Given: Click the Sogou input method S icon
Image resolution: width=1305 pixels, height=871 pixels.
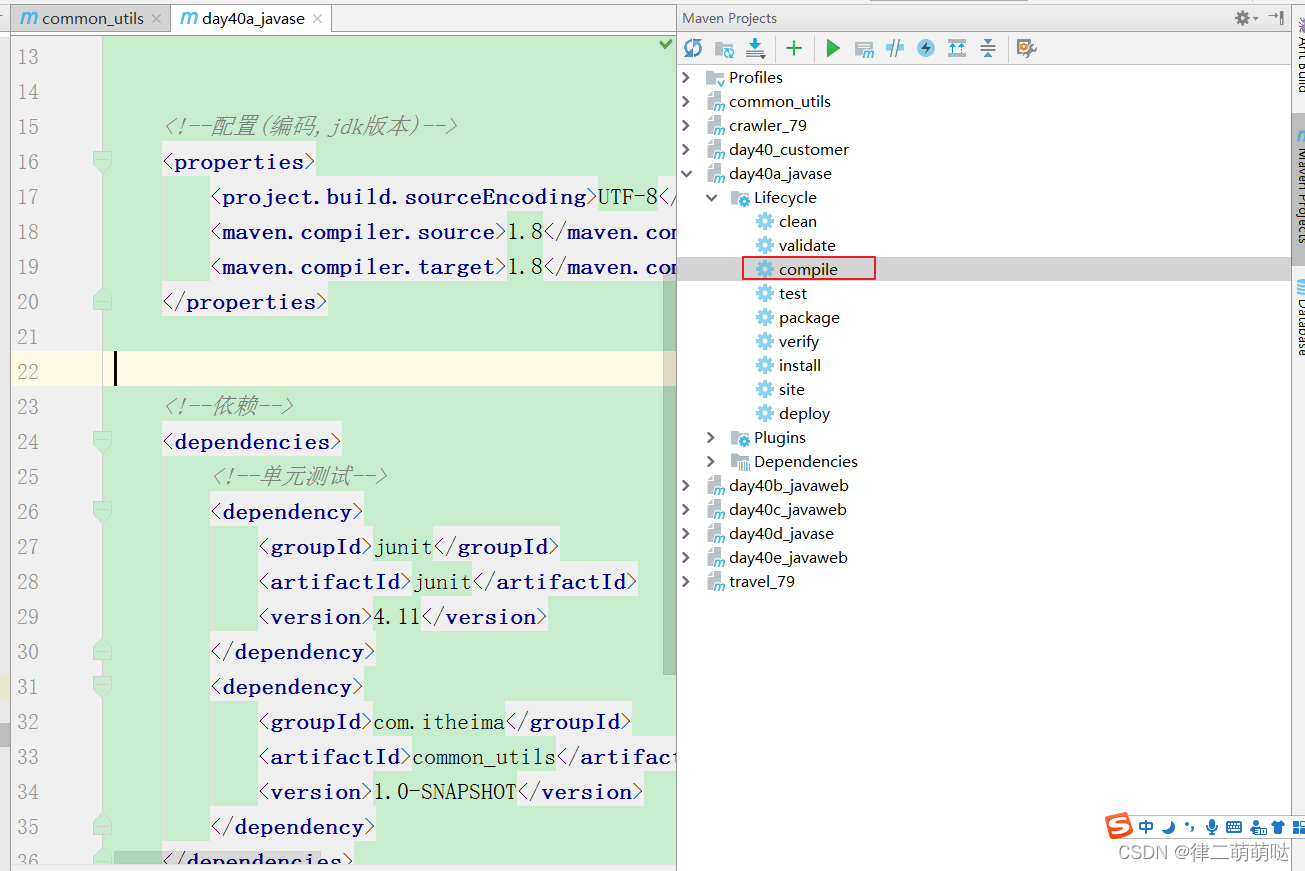Looking at the screenshot, I should (x=1119, y=826).
